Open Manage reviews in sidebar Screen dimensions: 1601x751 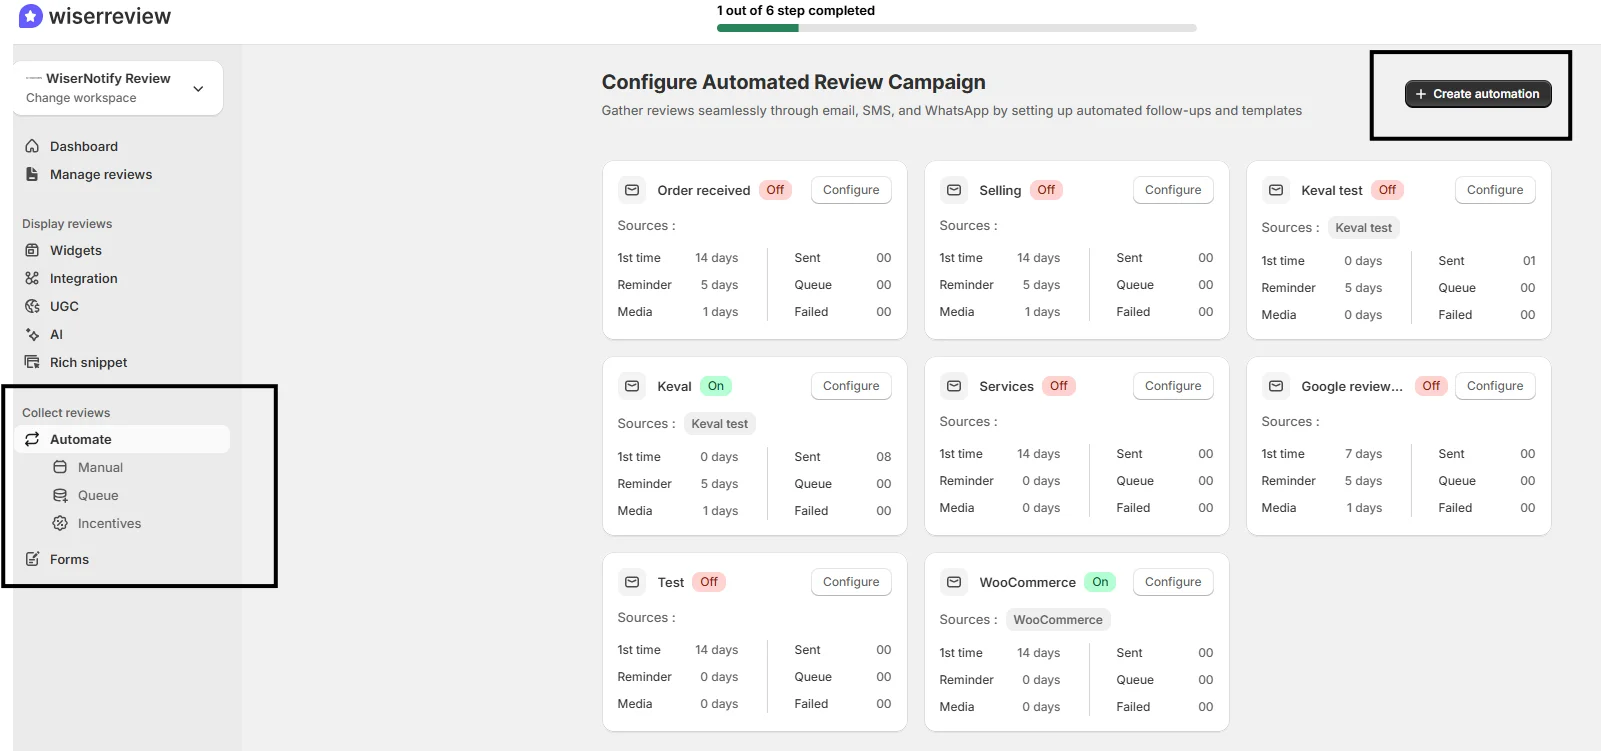coord(101,174)
